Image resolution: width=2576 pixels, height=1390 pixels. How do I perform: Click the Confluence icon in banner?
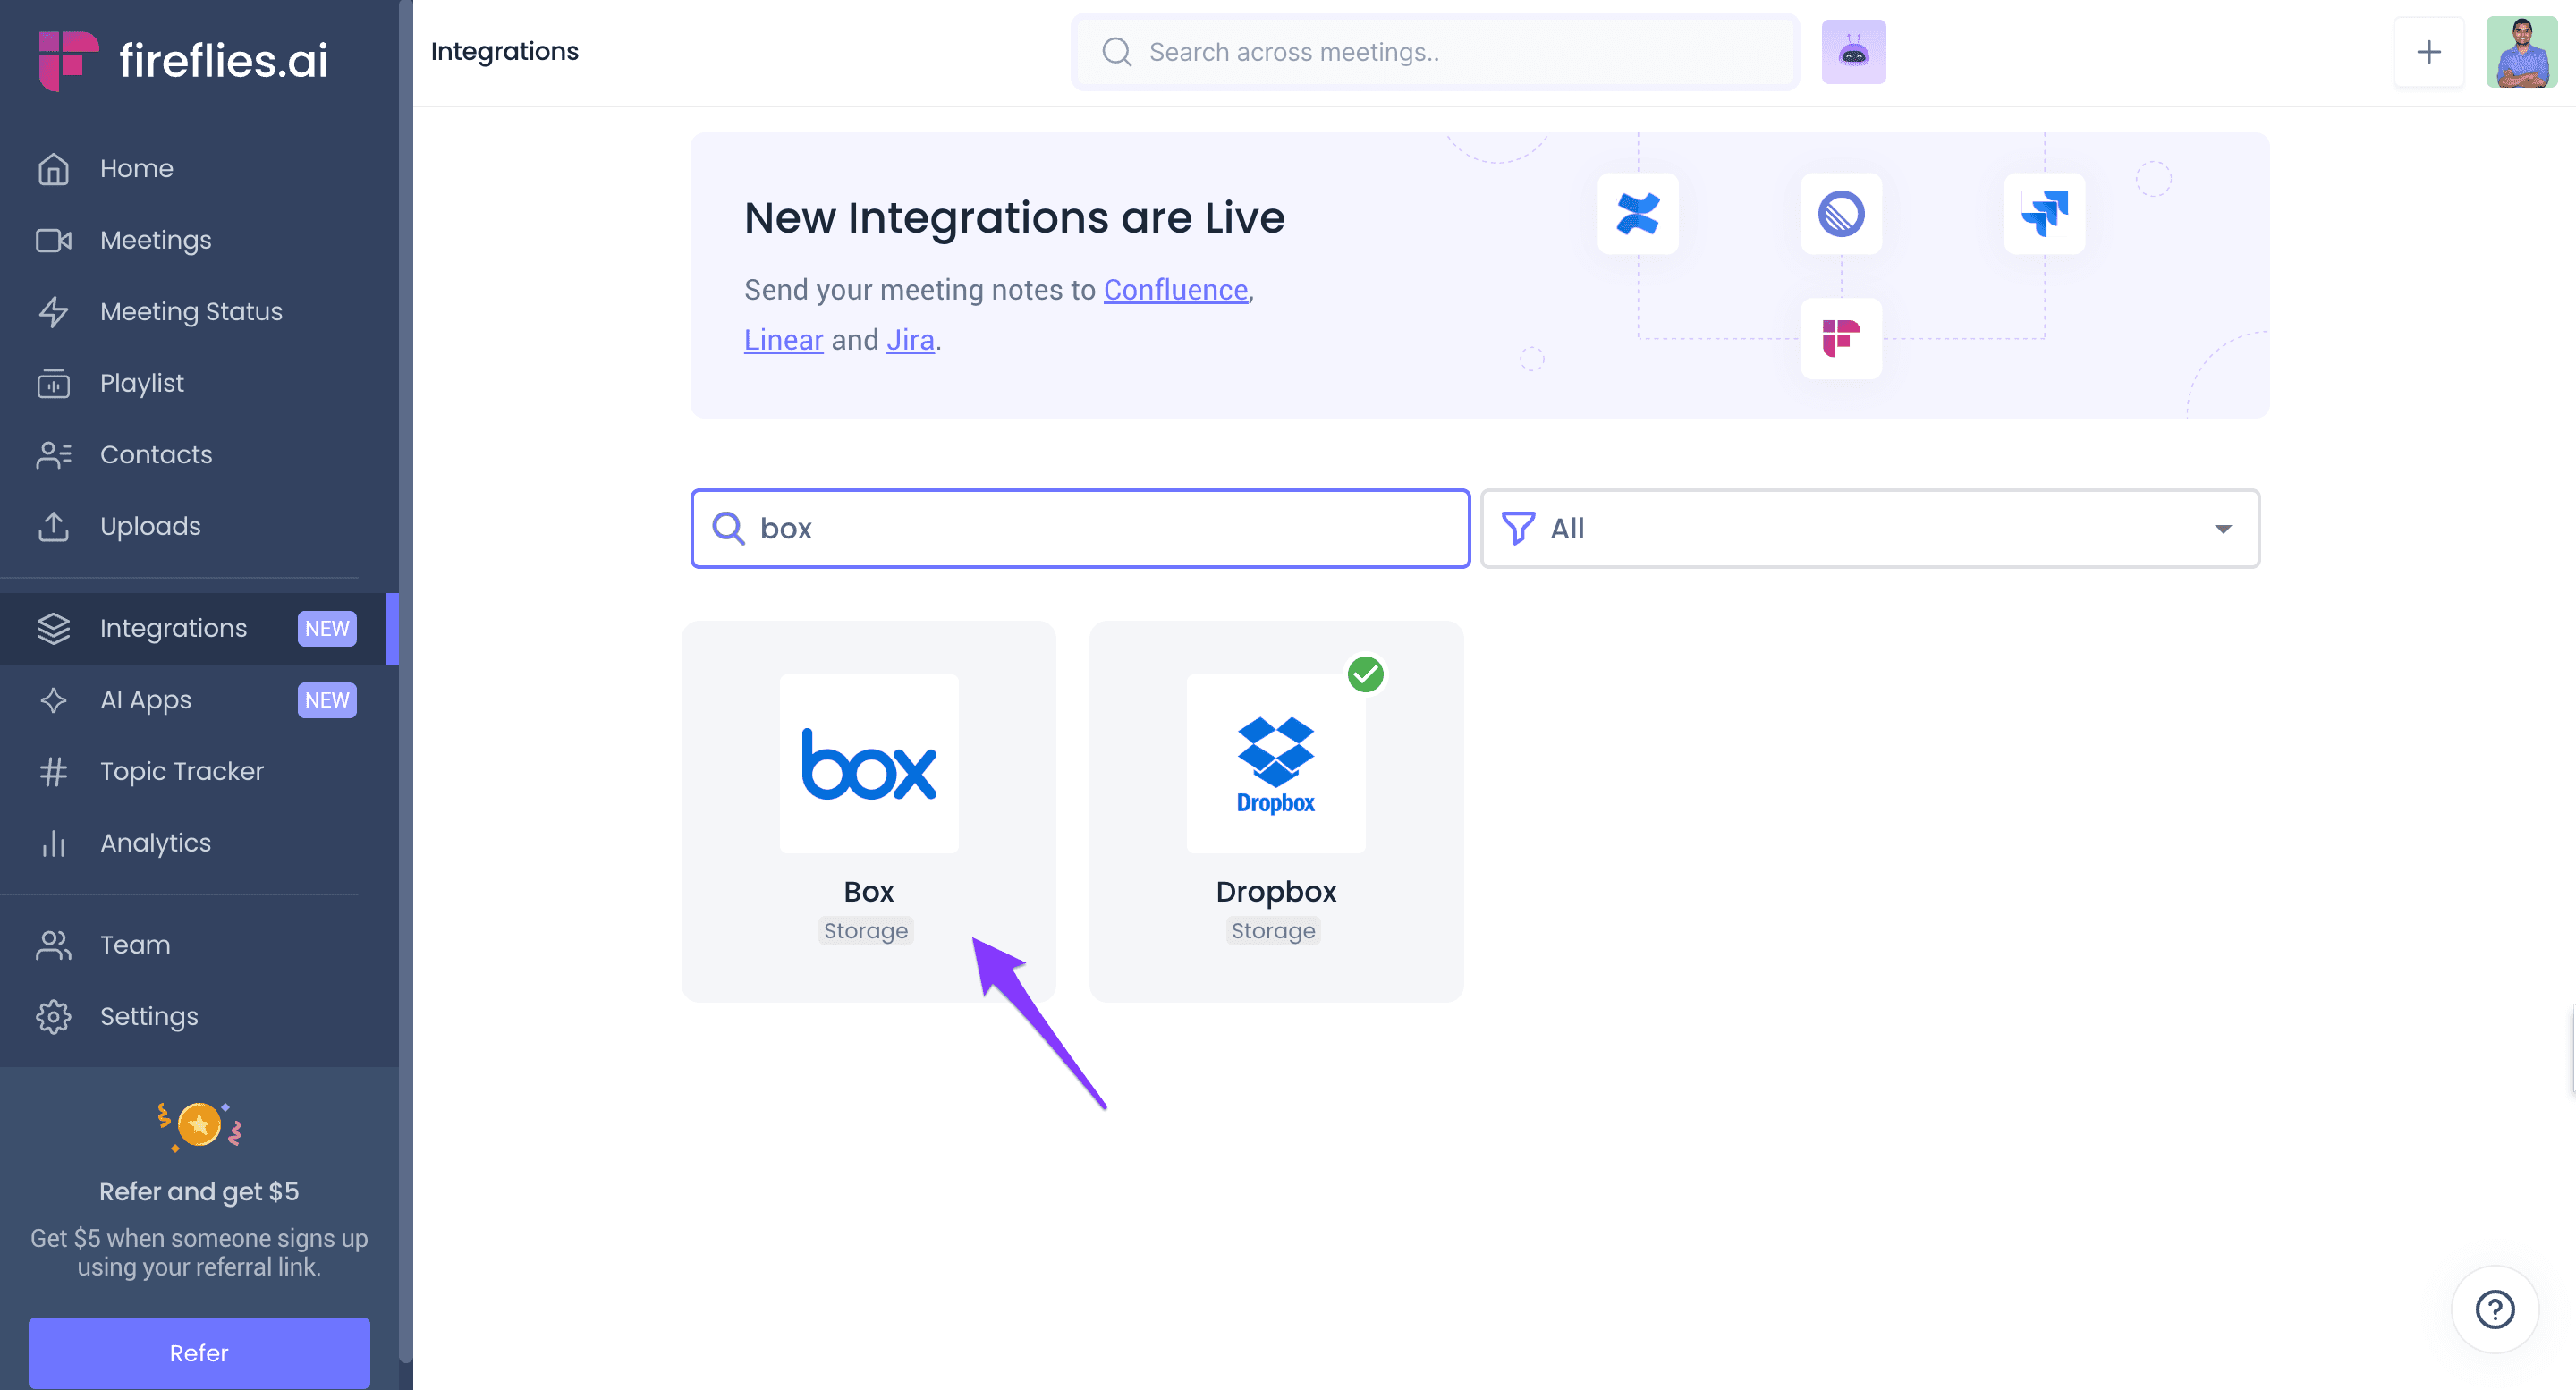tap(1637, 213)
